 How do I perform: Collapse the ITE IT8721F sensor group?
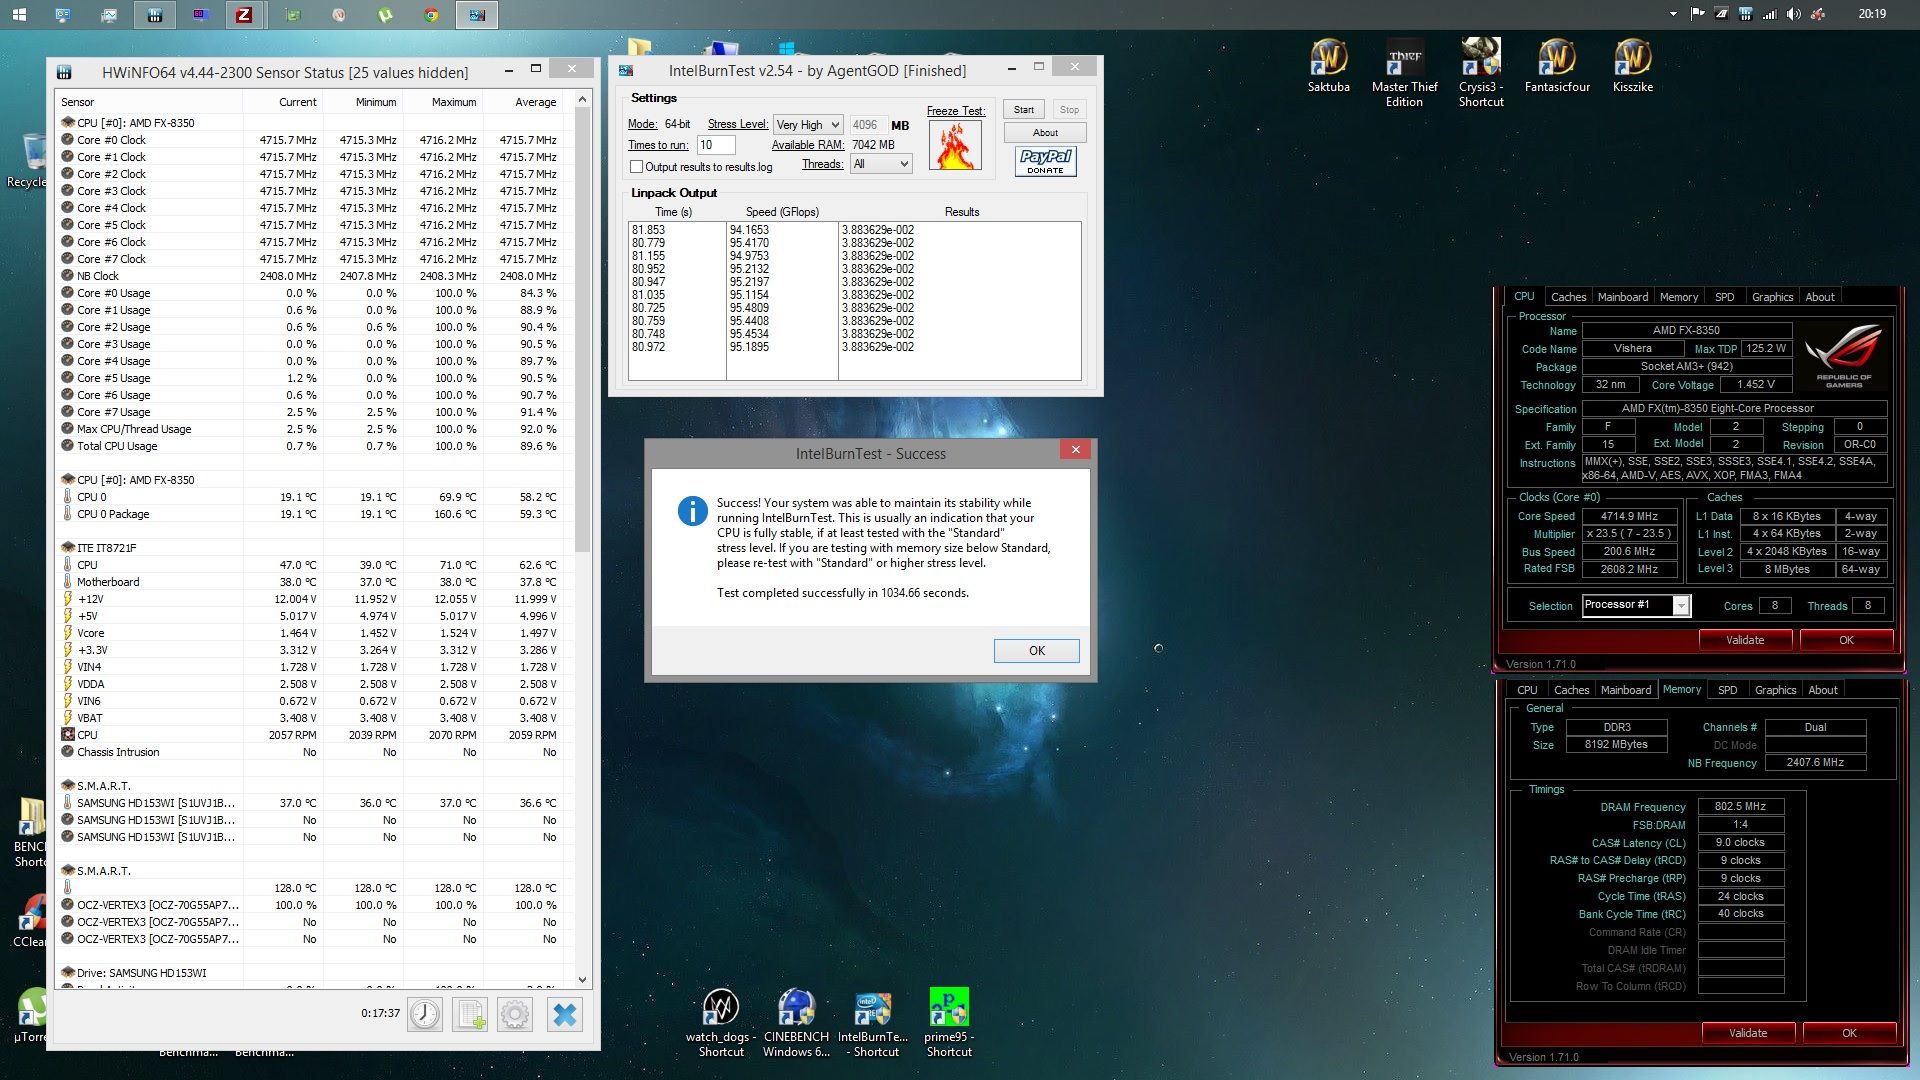pyautogui.click(x=68, y=548)
